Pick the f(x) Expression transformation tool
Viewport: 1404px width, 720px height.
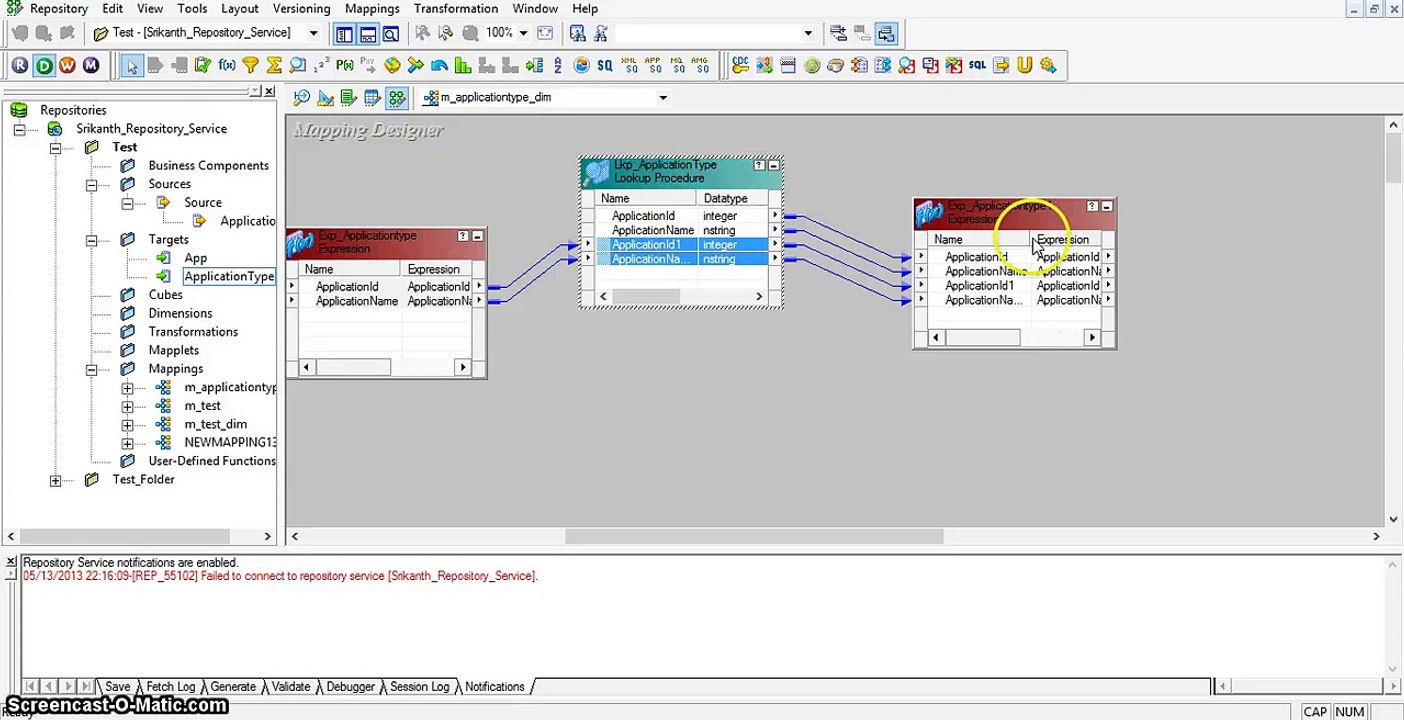[227, 65]
